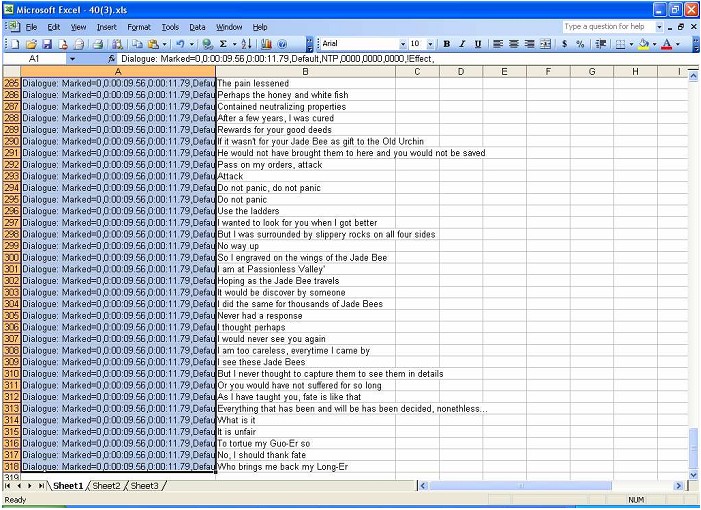Open the Name Box dropdown arrow
701x510 pixels.
[72, 59]
